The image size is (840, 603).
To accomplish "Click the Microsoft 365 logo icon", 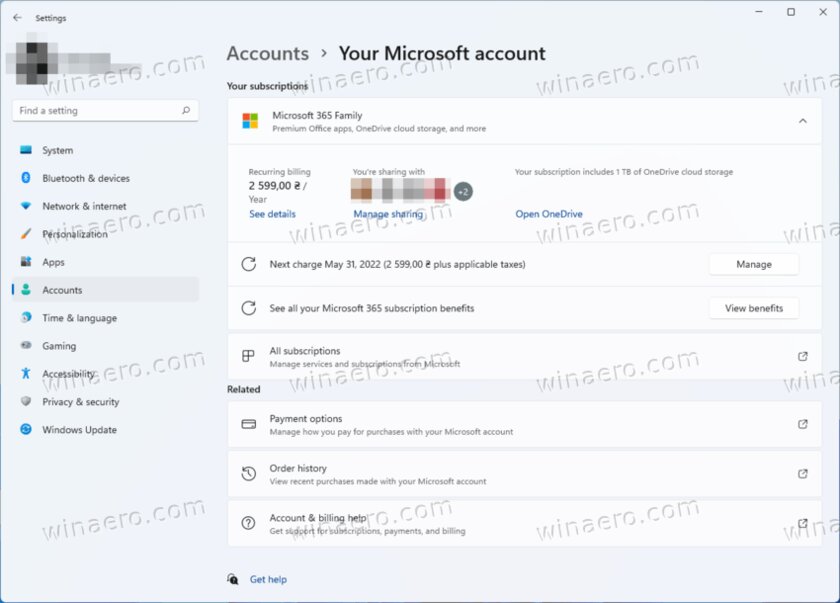I will [250, 121].
